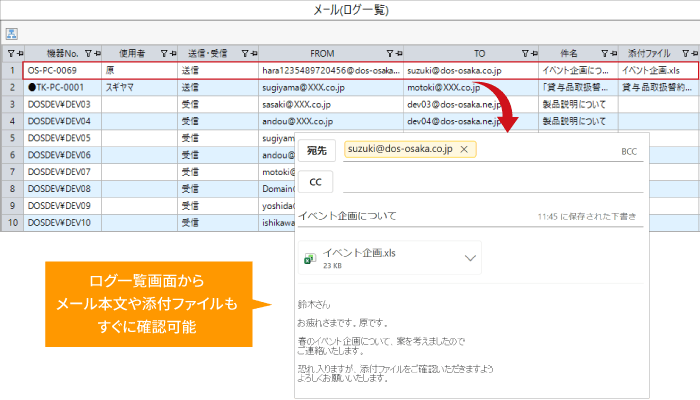Viewport: 700px width, 400px height.
Task: Click 件名 cell 「貸与品取扱替... in row 2
Action: 579,88
